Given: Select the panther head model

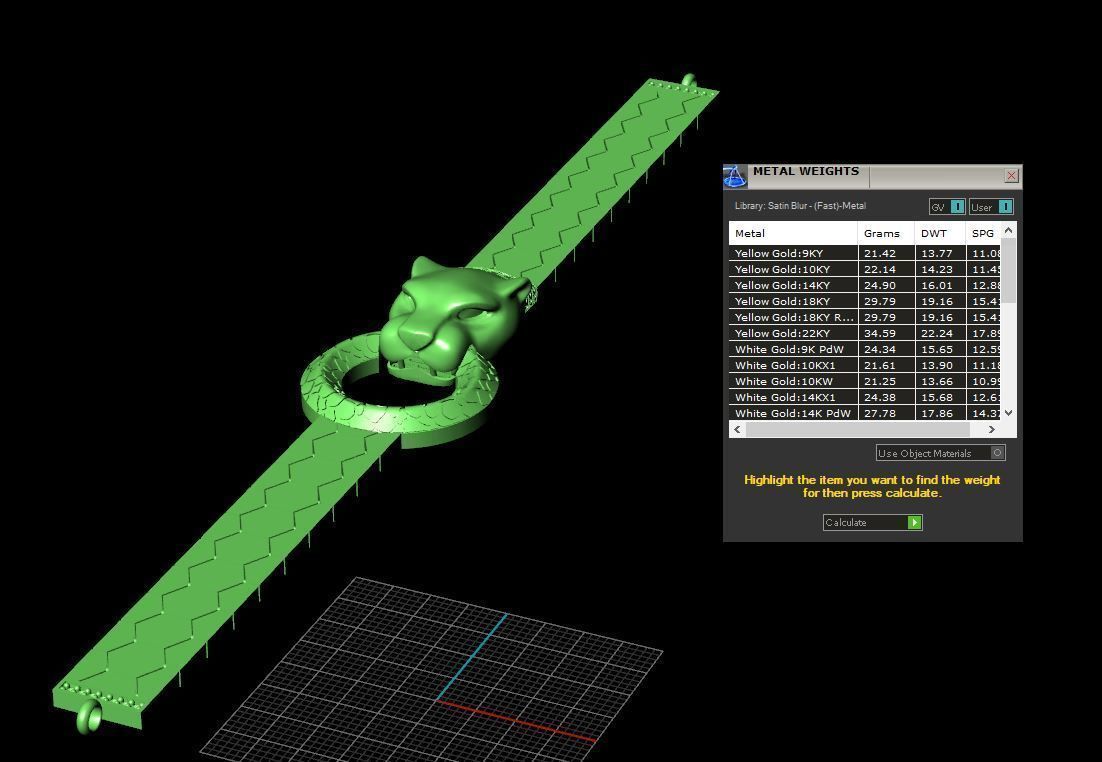Looking at the screenshot, I should coord(453,320).
